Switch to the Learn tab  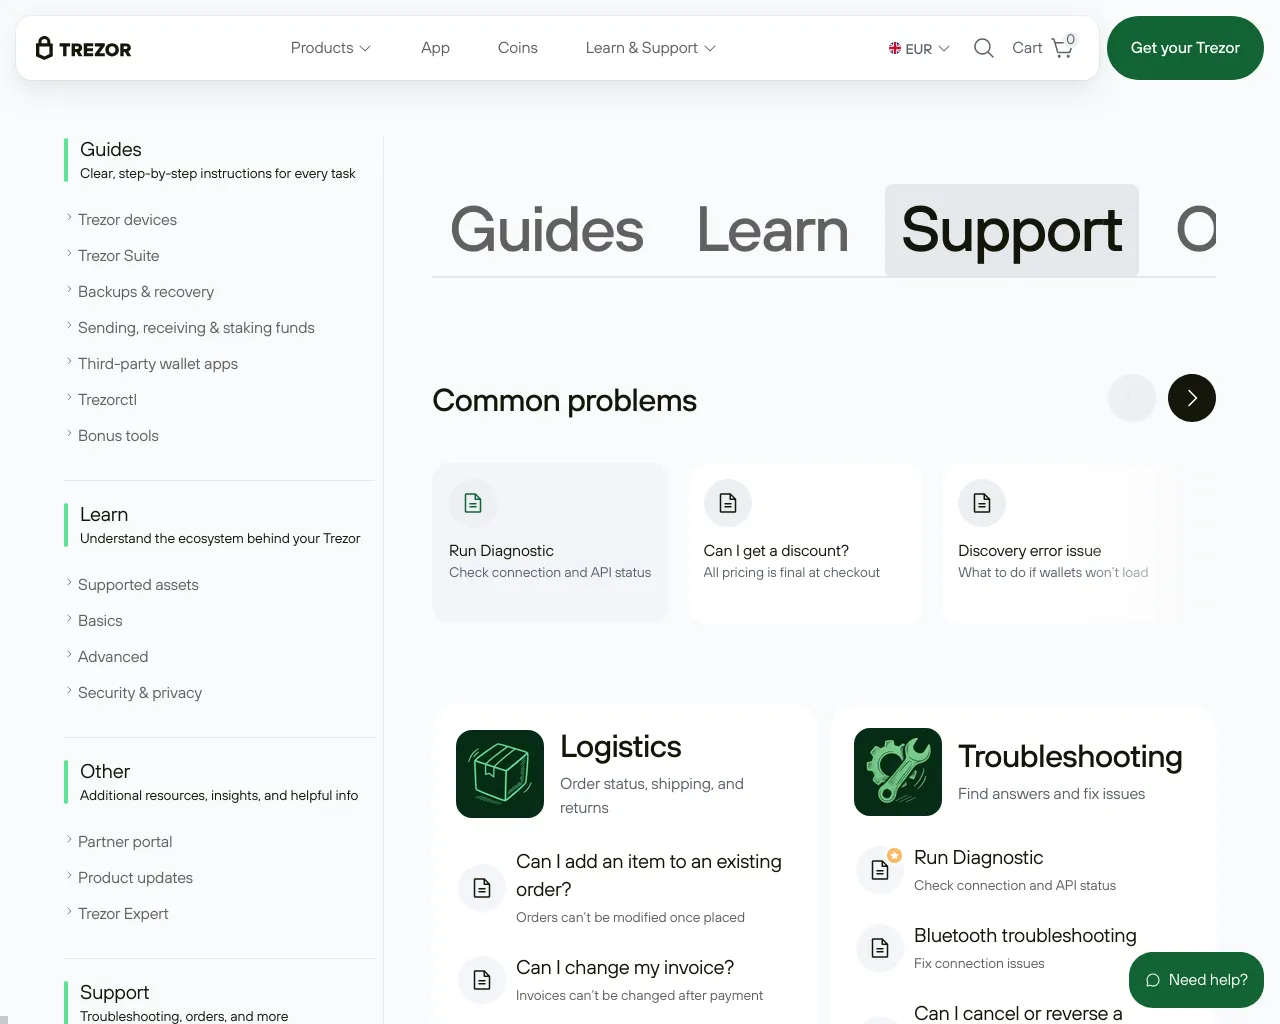(x=773, y=230)
